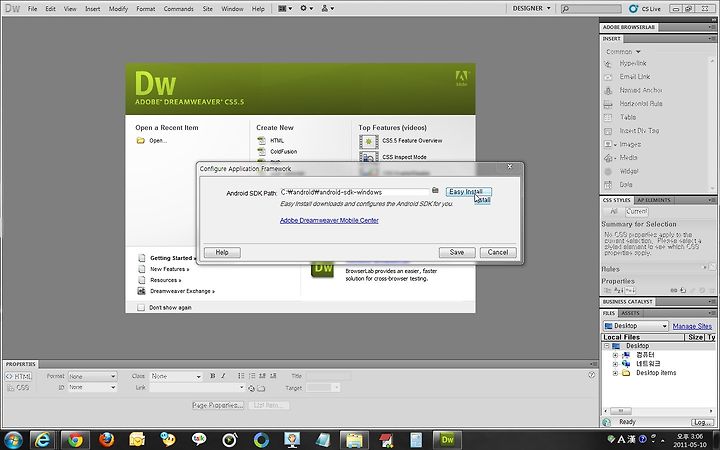Image resolution: width=720 pixels, height=450 pixels.
Task: Open the Windows Start menu
Action: pos(13,440)
